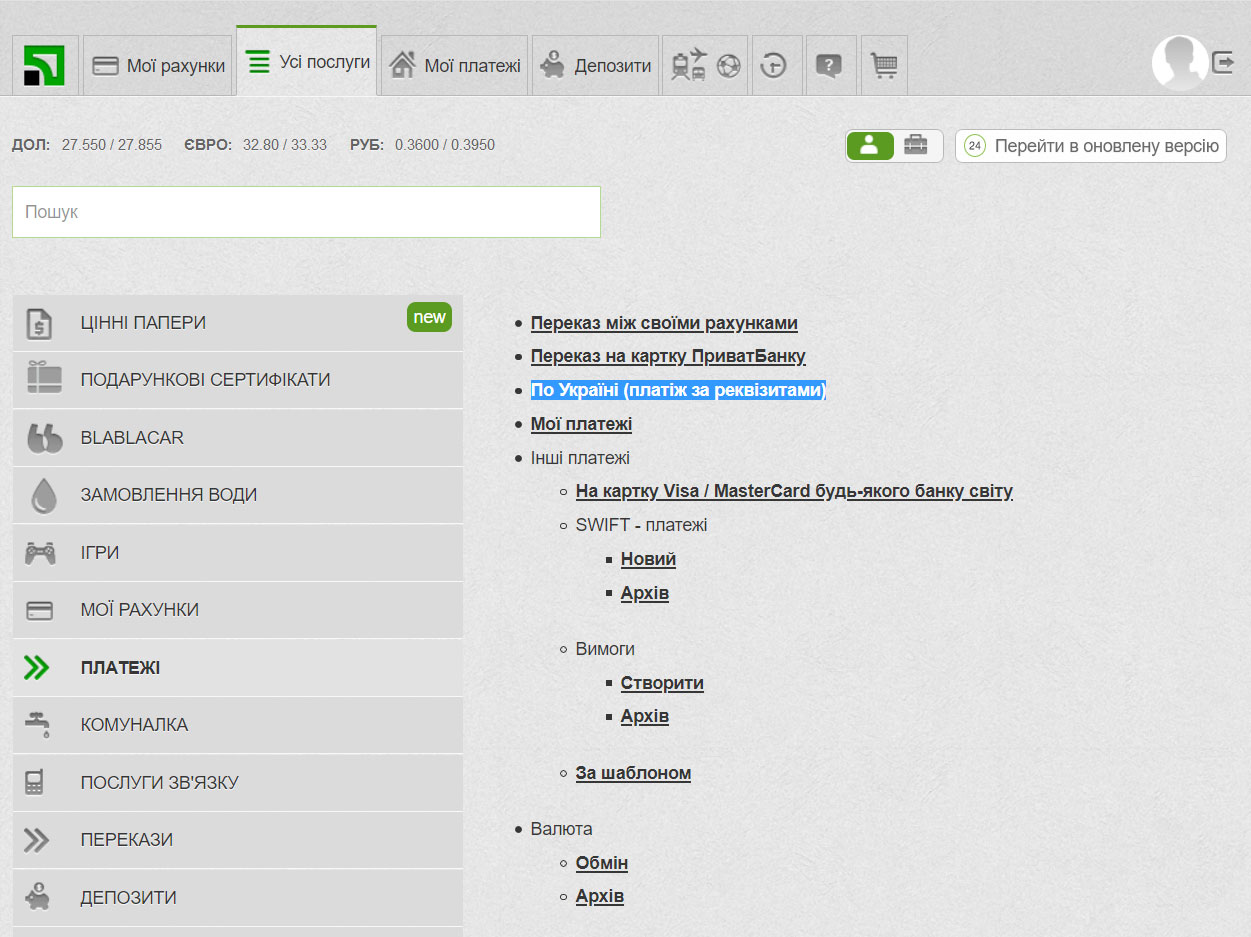1251x937 pixels.
Task: Click Перейти в оновлену версію button
Action: (1091, 146)
